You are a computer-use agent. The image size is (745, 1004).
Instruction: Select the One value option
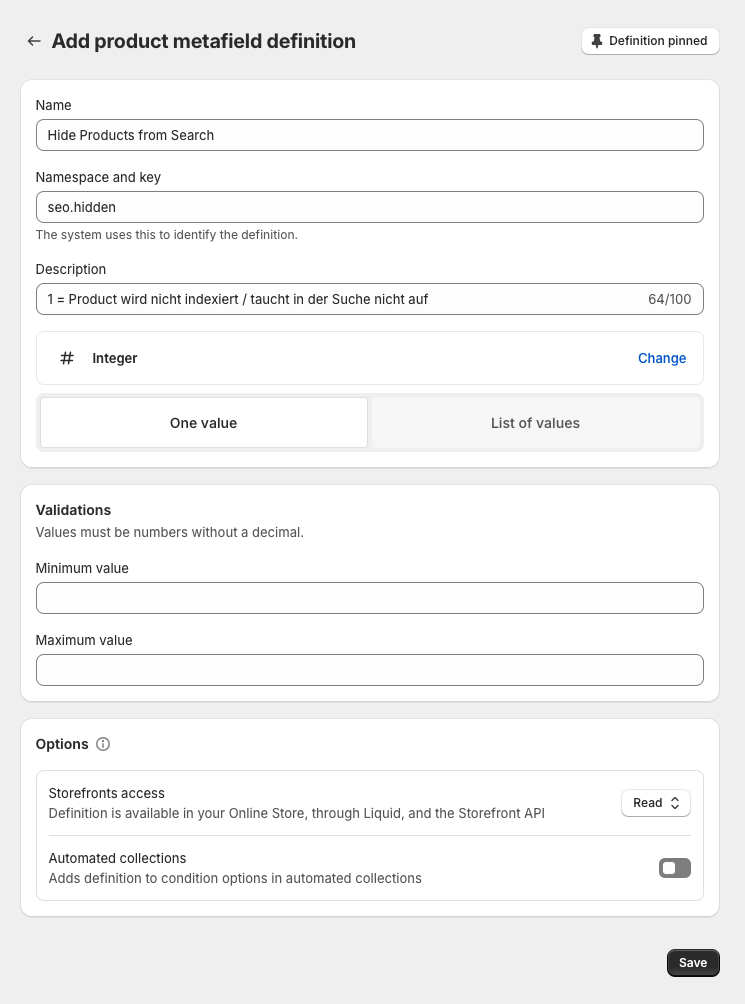[204, 423]
